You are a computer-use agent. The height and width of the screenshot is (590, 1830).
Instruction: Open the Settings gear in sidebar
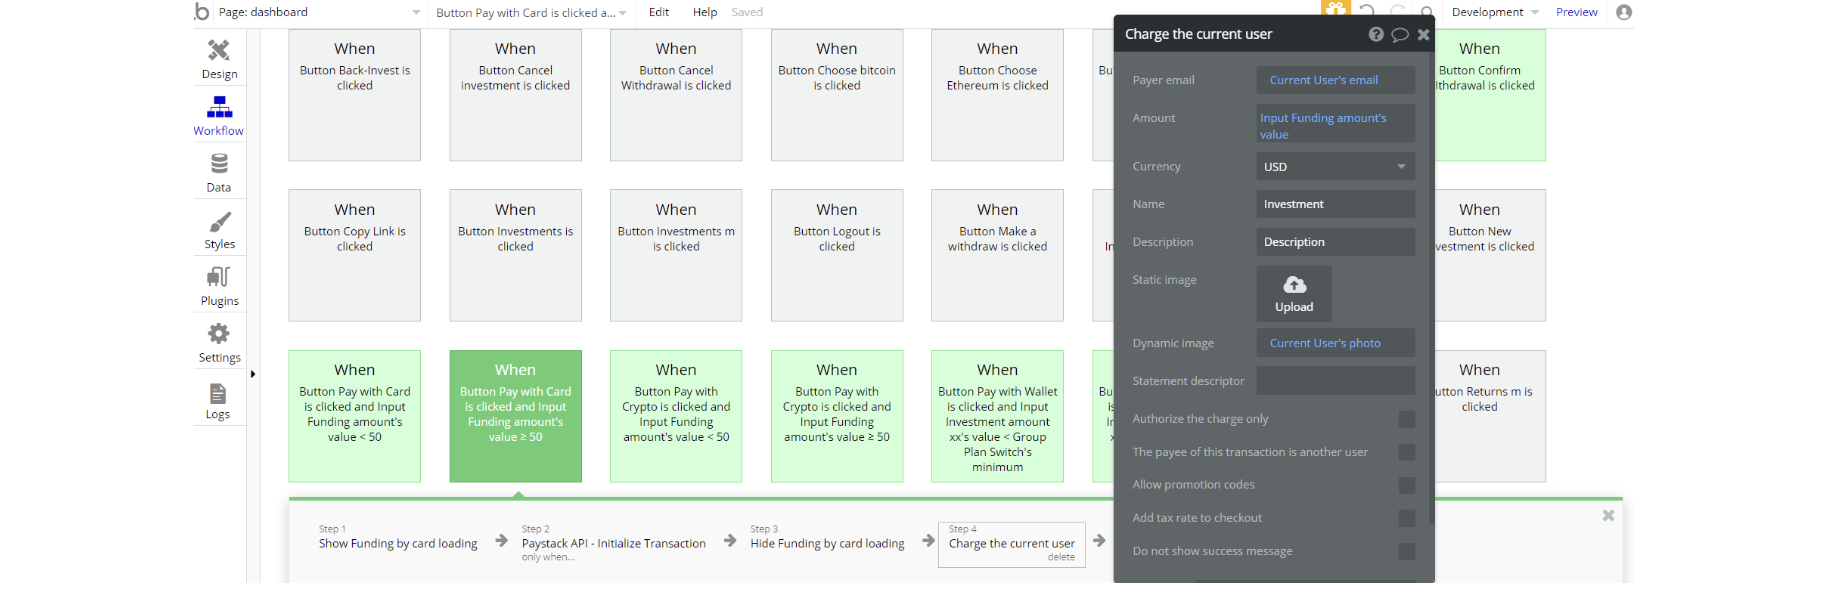(219, 342)
